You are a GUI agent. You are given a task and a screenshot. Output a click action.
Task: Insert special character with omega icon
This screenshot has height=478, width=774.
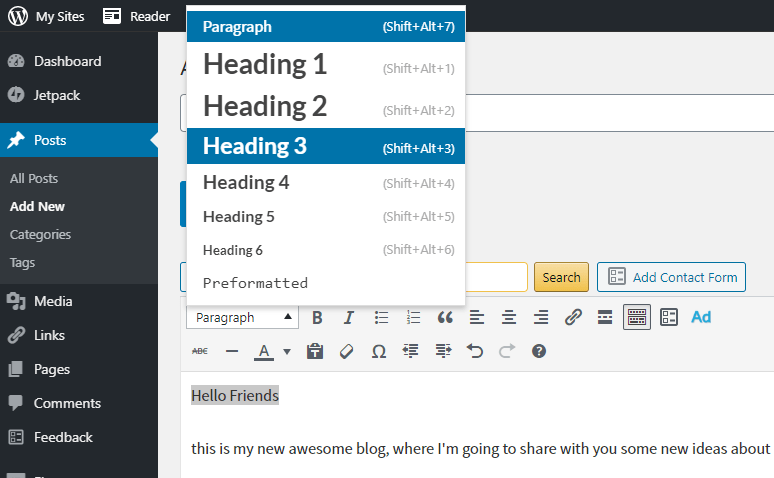coord(379,351)
